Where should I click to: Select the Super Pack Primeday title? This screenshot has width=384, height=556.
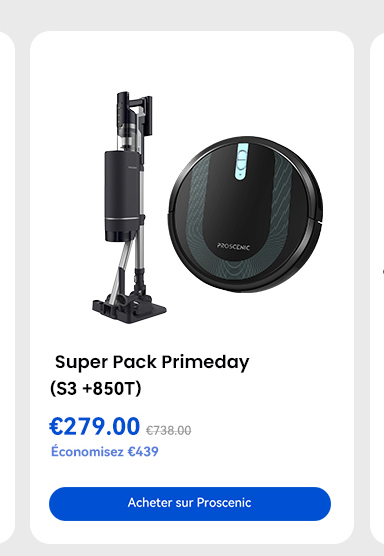point(152,362)
